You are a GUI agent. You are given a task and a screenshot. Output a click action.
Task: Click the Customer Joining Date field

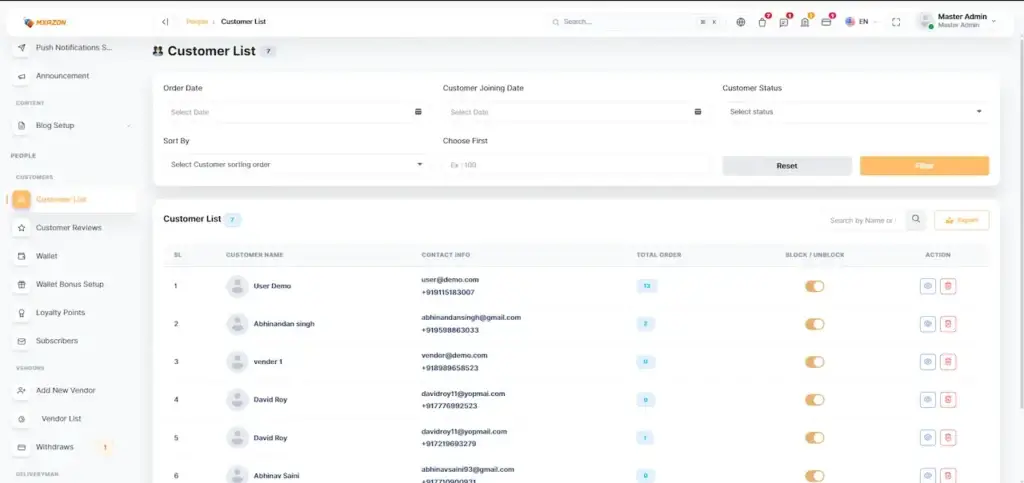coord(576,112)
